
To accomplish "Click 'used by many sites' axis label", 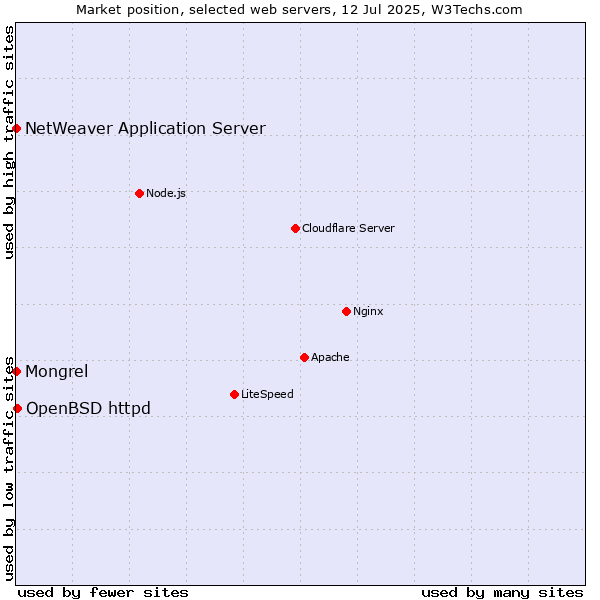I will click(502, 593).
